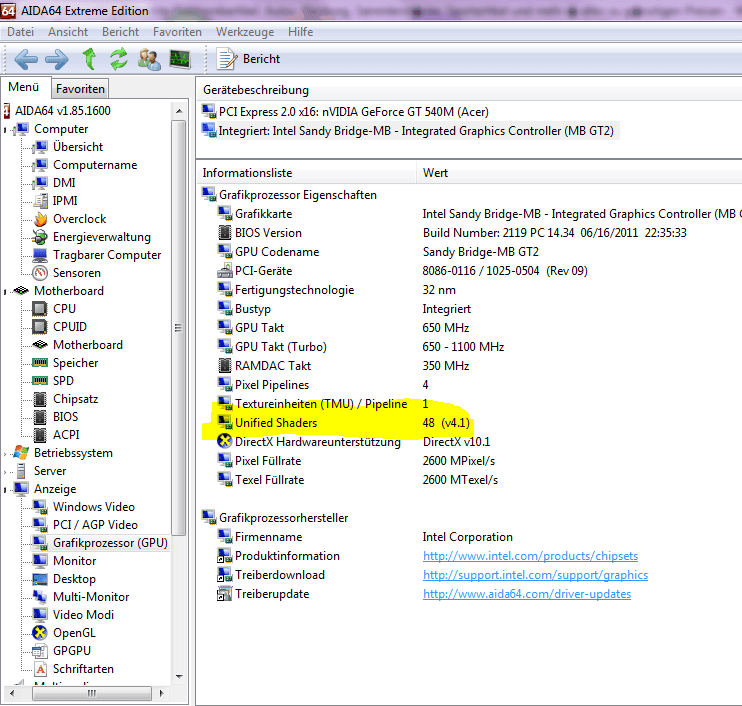The image size is (742, 706).
Task: Click the horizontal scrollbar right arrow
Action: (x=161, y=693)
